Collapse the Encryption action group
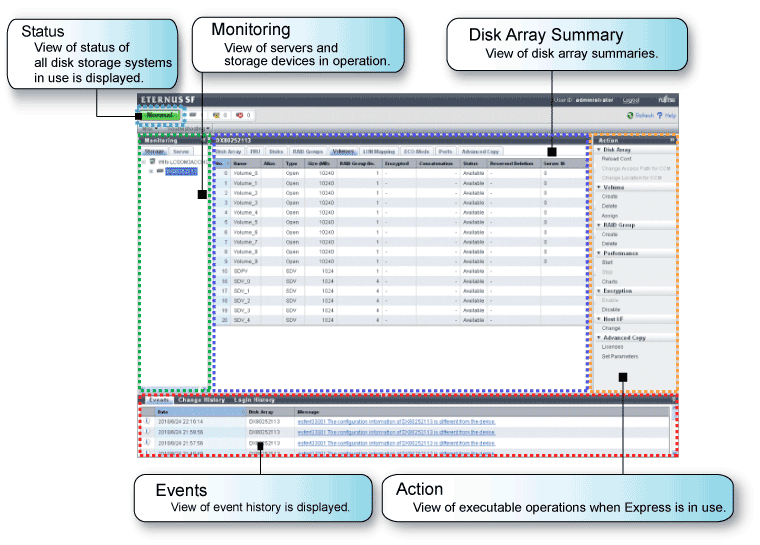 pyautogui.click(x=599, y=291)
